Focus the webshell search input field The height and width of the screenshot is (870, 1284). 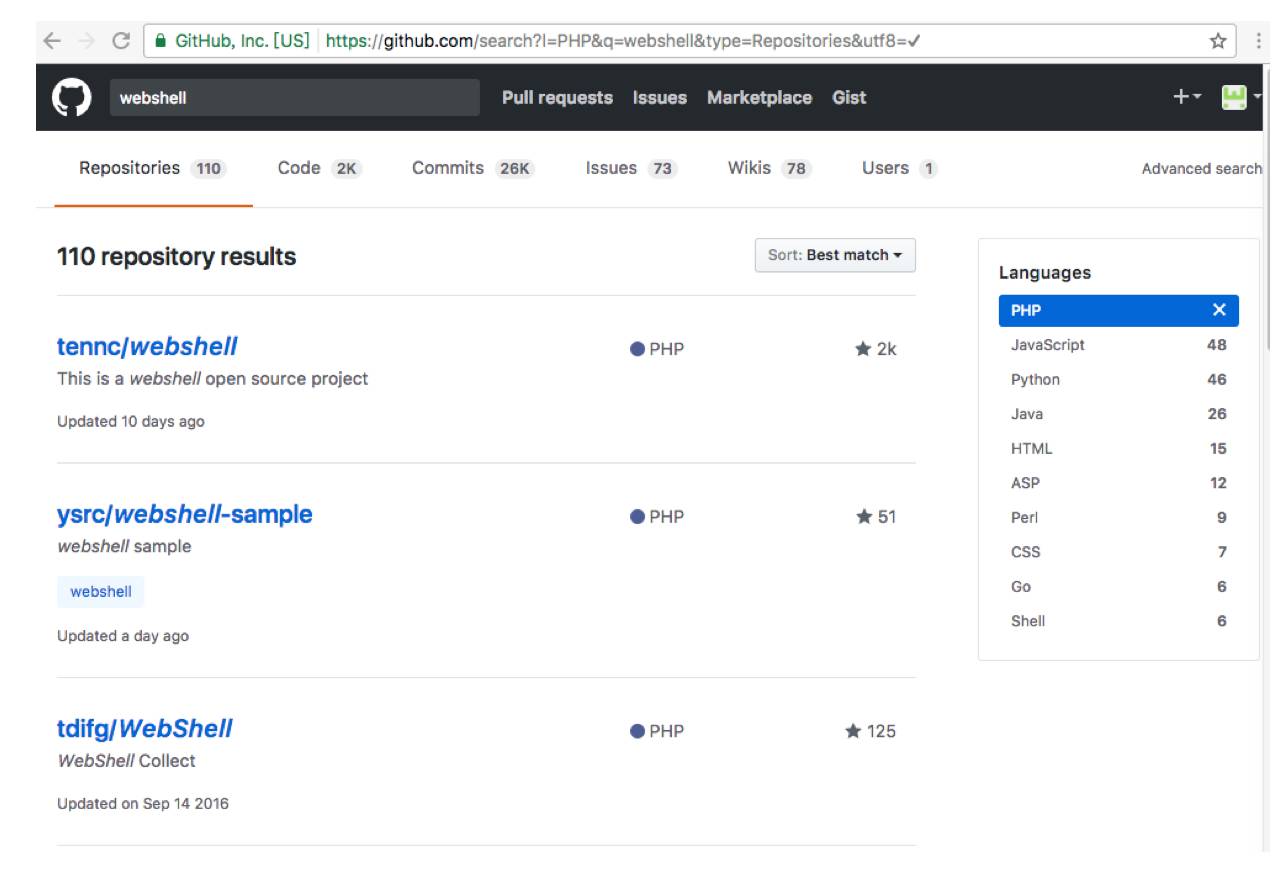coord(294,98)
